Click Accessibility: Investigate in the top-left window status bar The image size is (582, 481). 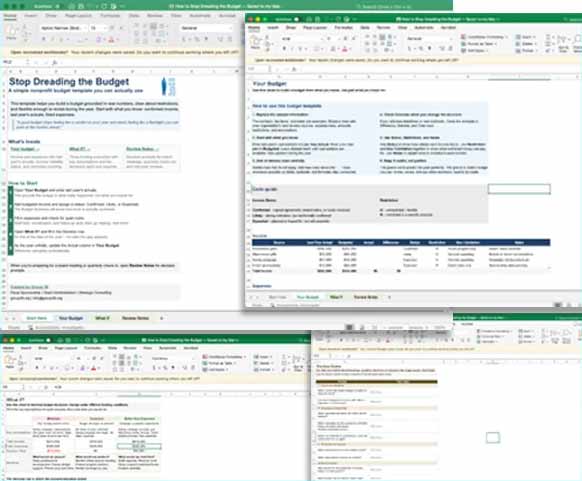coord(56,328)
